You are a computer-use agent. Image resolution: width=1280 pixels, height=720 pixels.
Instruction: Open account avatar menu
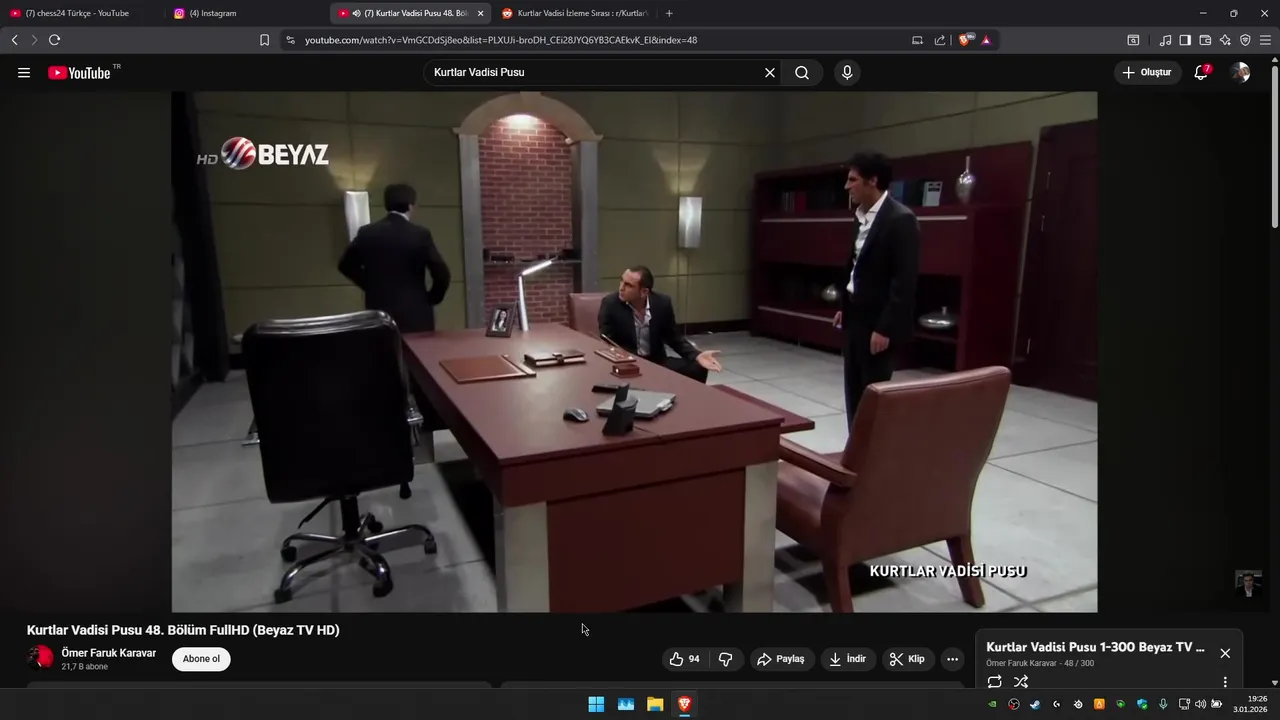point(1240,73)
